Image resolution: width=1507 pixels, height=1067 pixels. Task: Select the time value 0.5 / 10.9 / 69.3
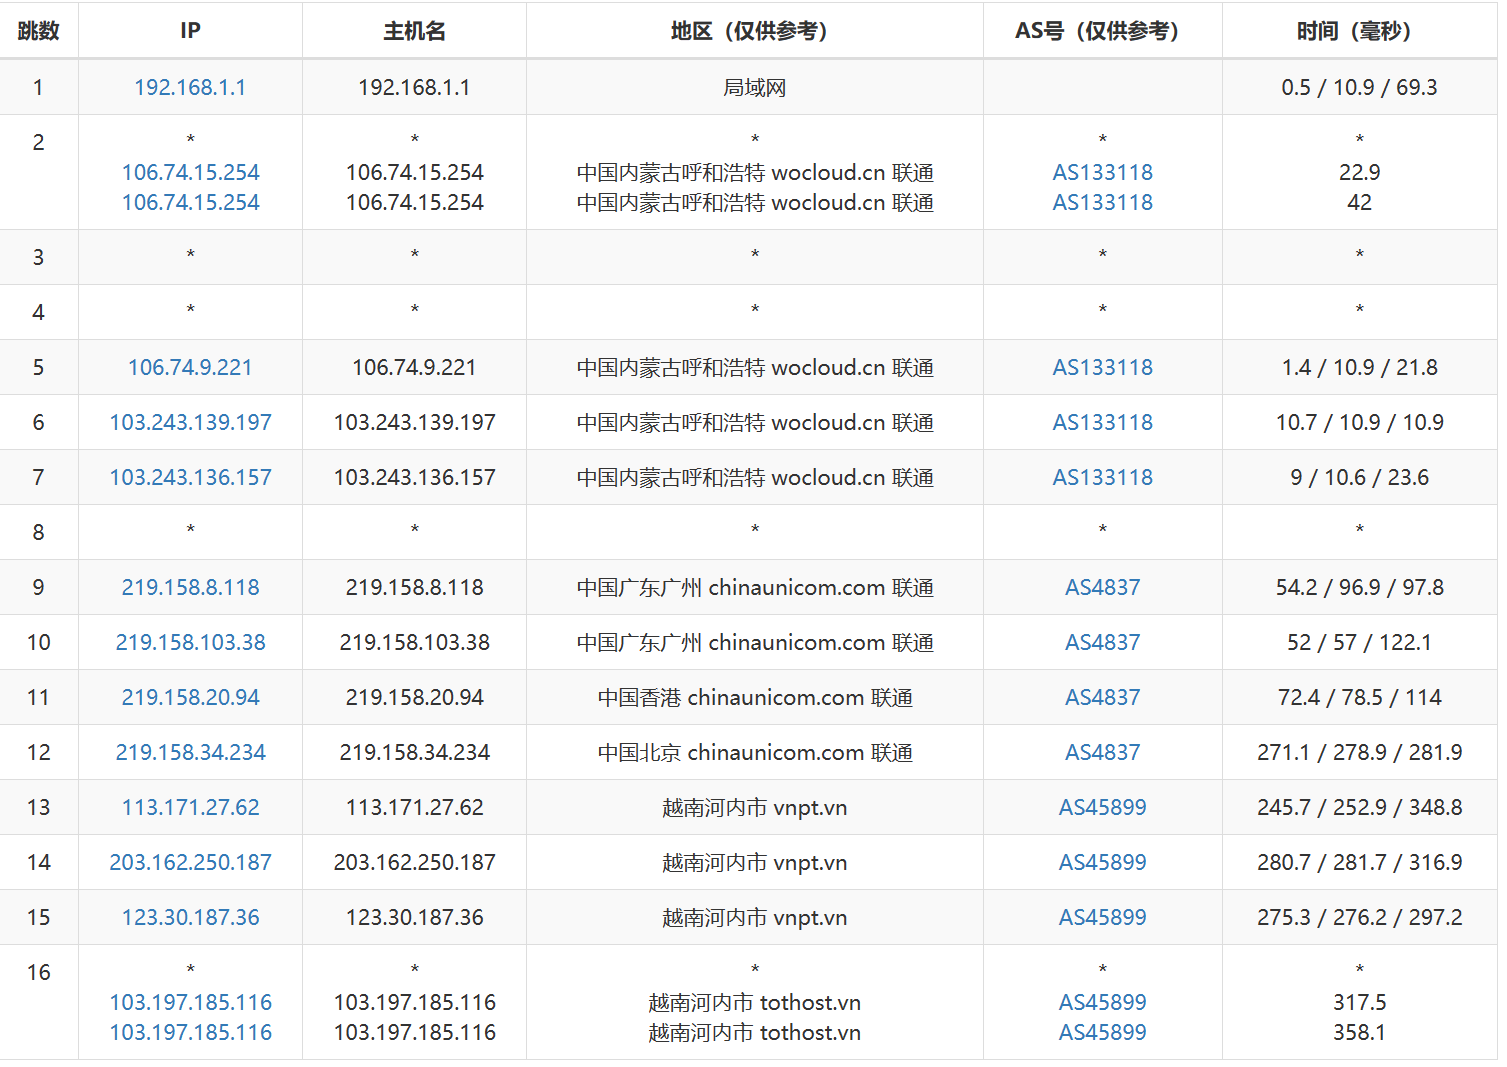[x=1359, y=88]
